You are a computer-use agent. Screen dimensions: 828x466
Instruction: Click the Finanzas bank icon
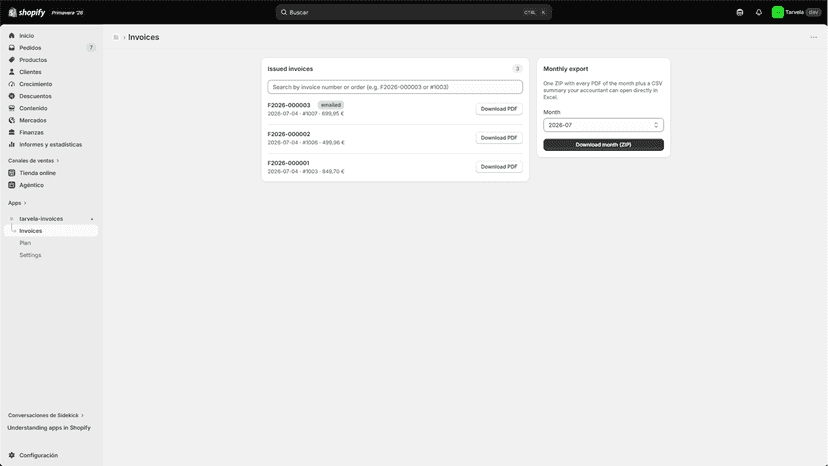12,133
